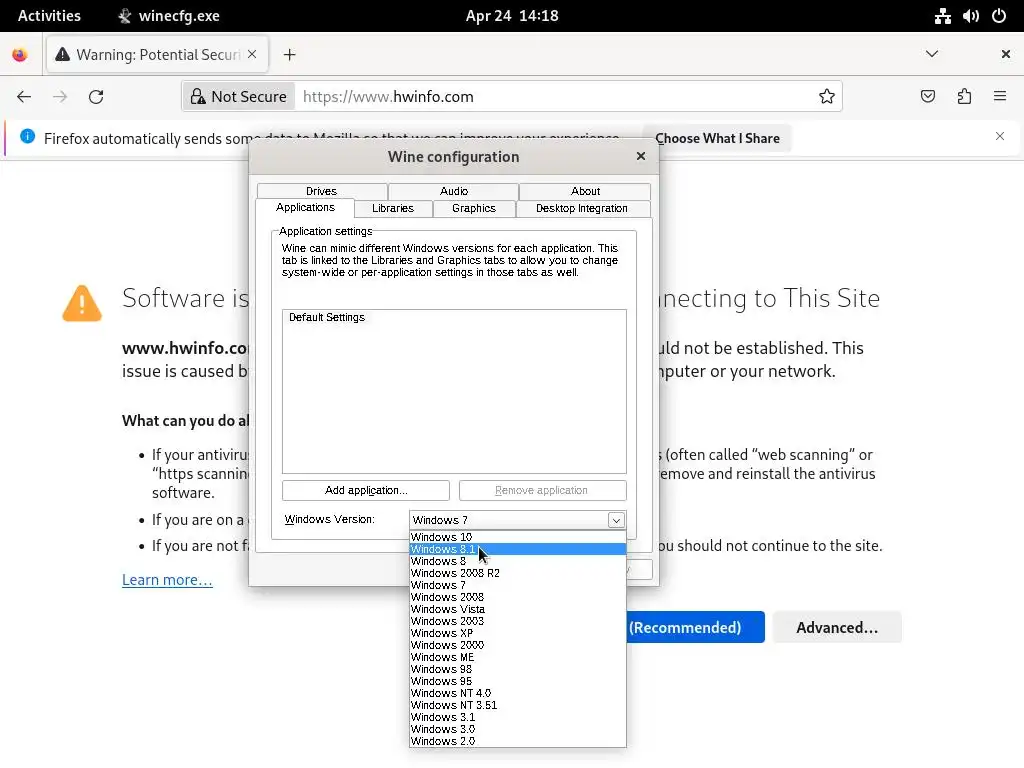Switch to the Drives tab
Viewport: 1024px width, 768px height.
click(x=321, y=191)
